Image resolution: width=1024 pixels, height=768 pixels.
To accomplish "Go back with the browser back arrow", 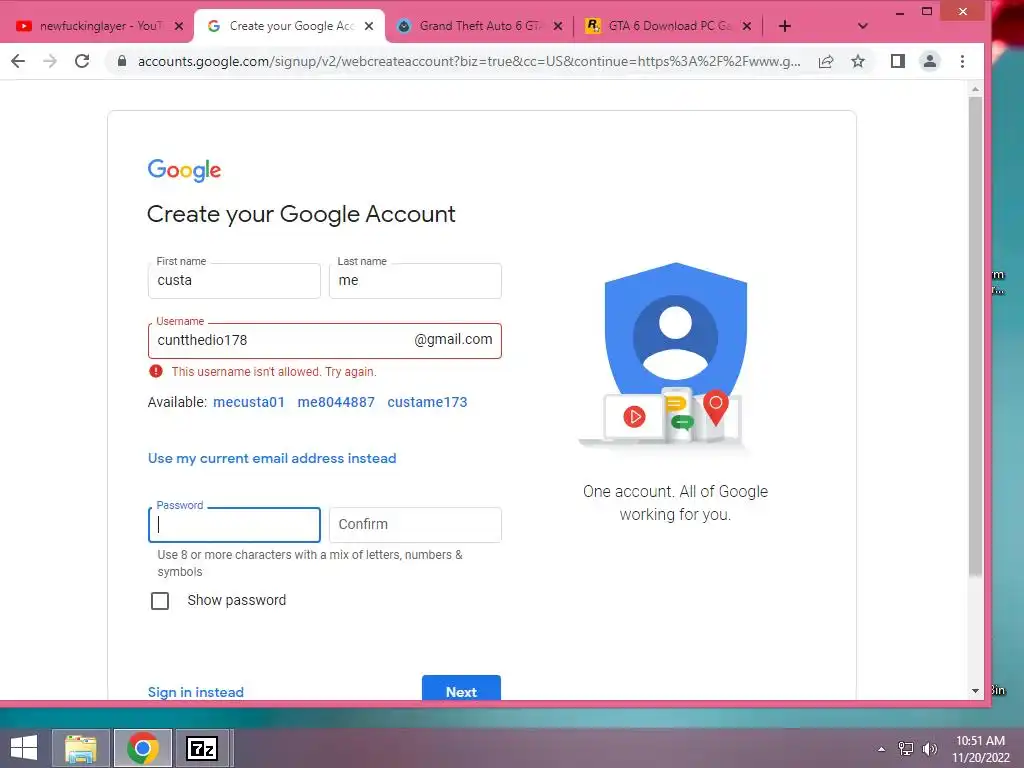I will click(x=18, y=61).
